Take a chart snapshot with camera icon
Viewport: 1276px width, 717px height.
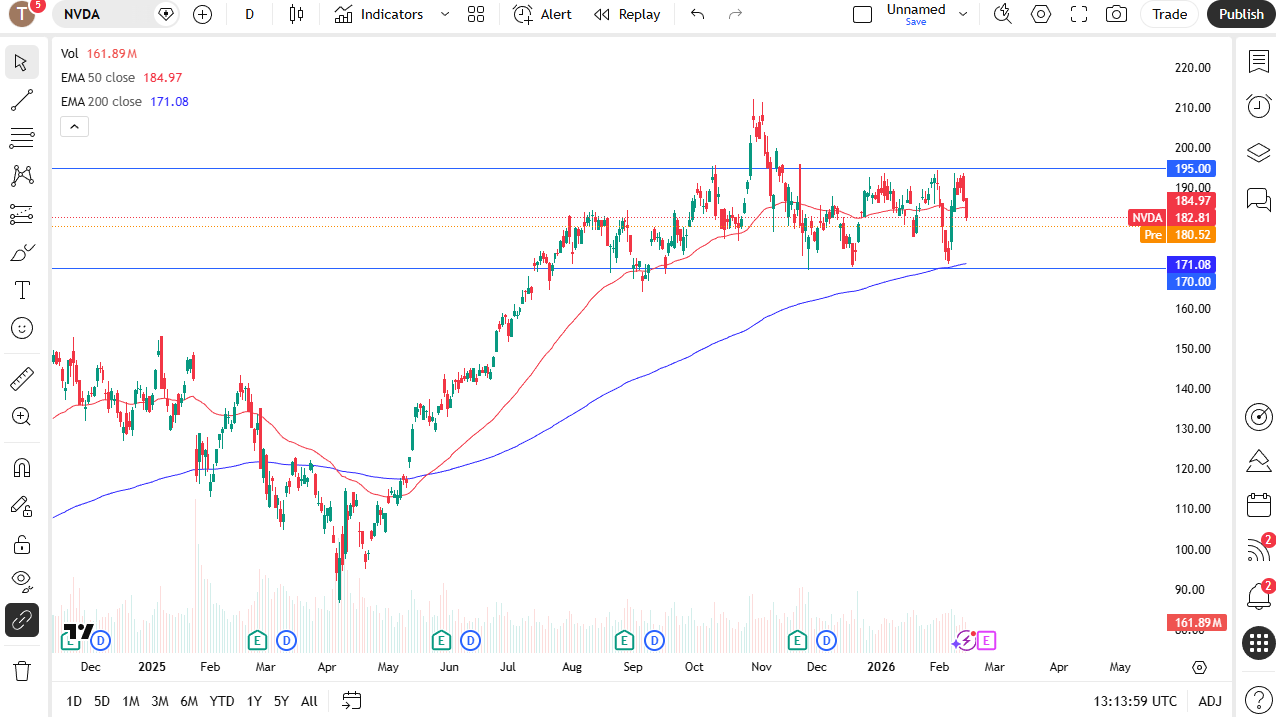(x=1117, y=14)
